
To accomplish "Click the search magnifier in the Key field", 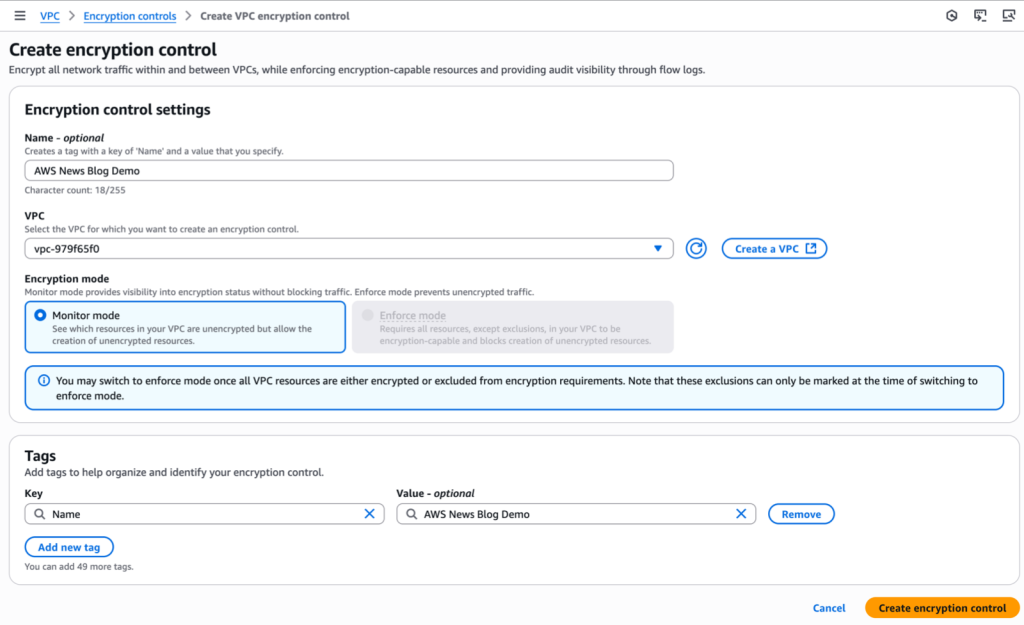I will tap(38, 513).
